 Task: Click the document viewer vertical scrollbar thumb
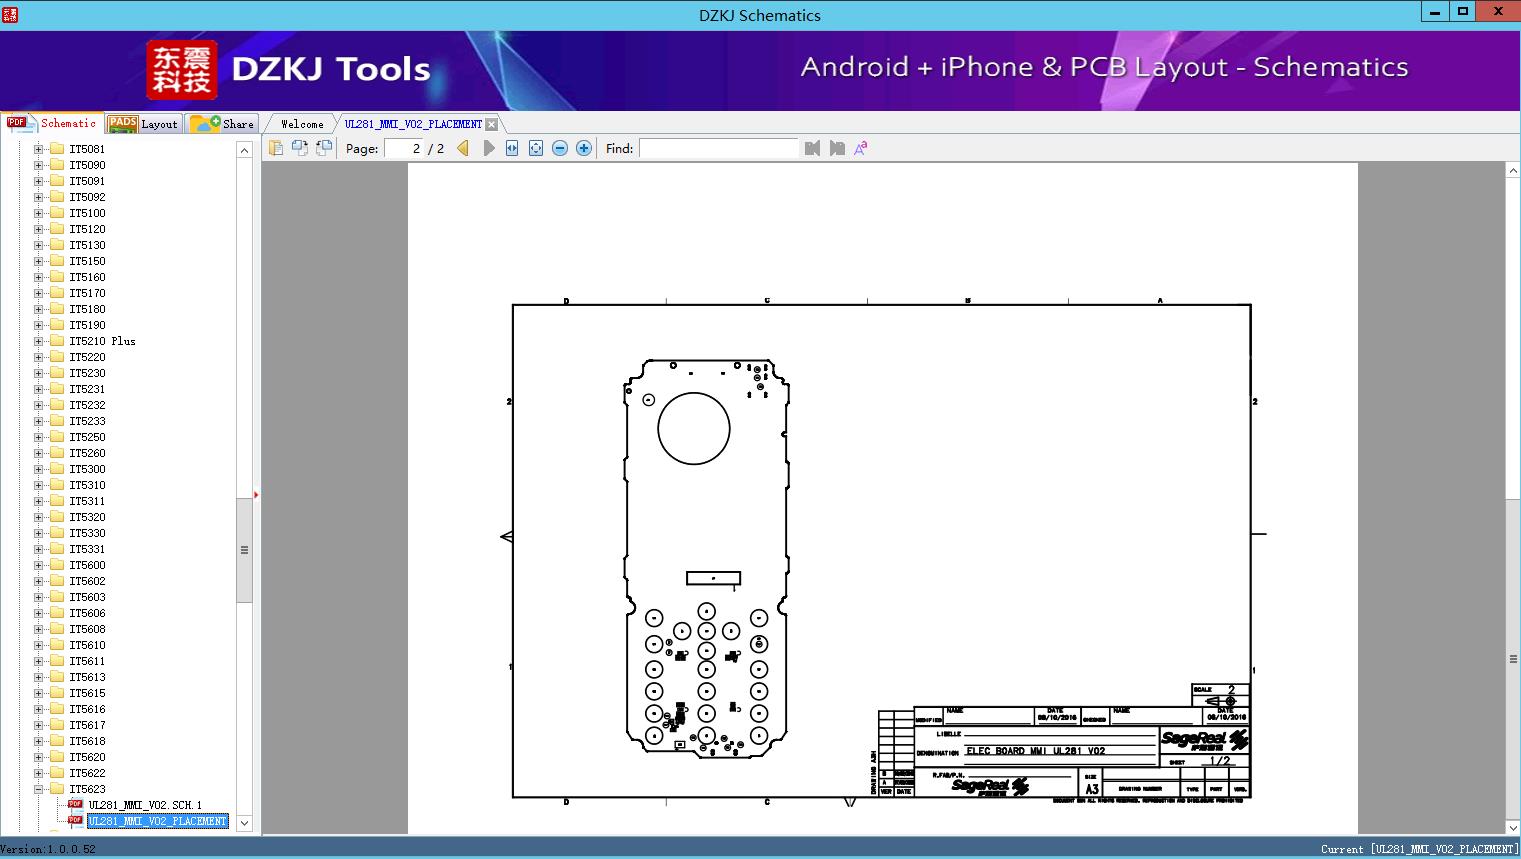[1513, 659]
